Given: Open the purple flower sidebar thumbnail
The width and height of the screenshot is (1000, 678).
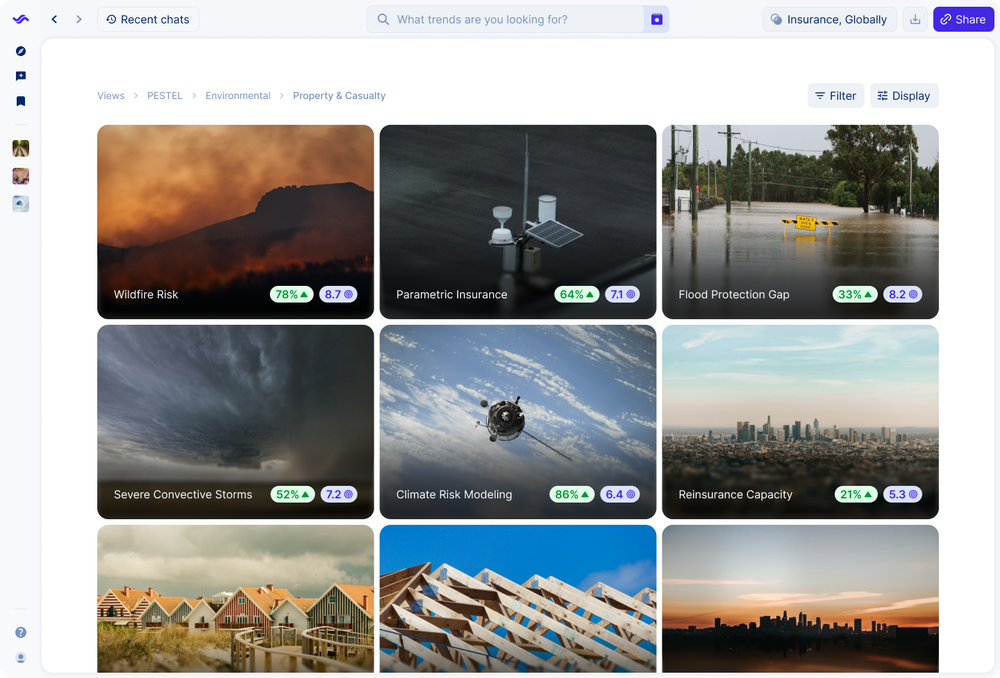Looking at the screenshot, I should pyautogui.click(x=20, y=176).
